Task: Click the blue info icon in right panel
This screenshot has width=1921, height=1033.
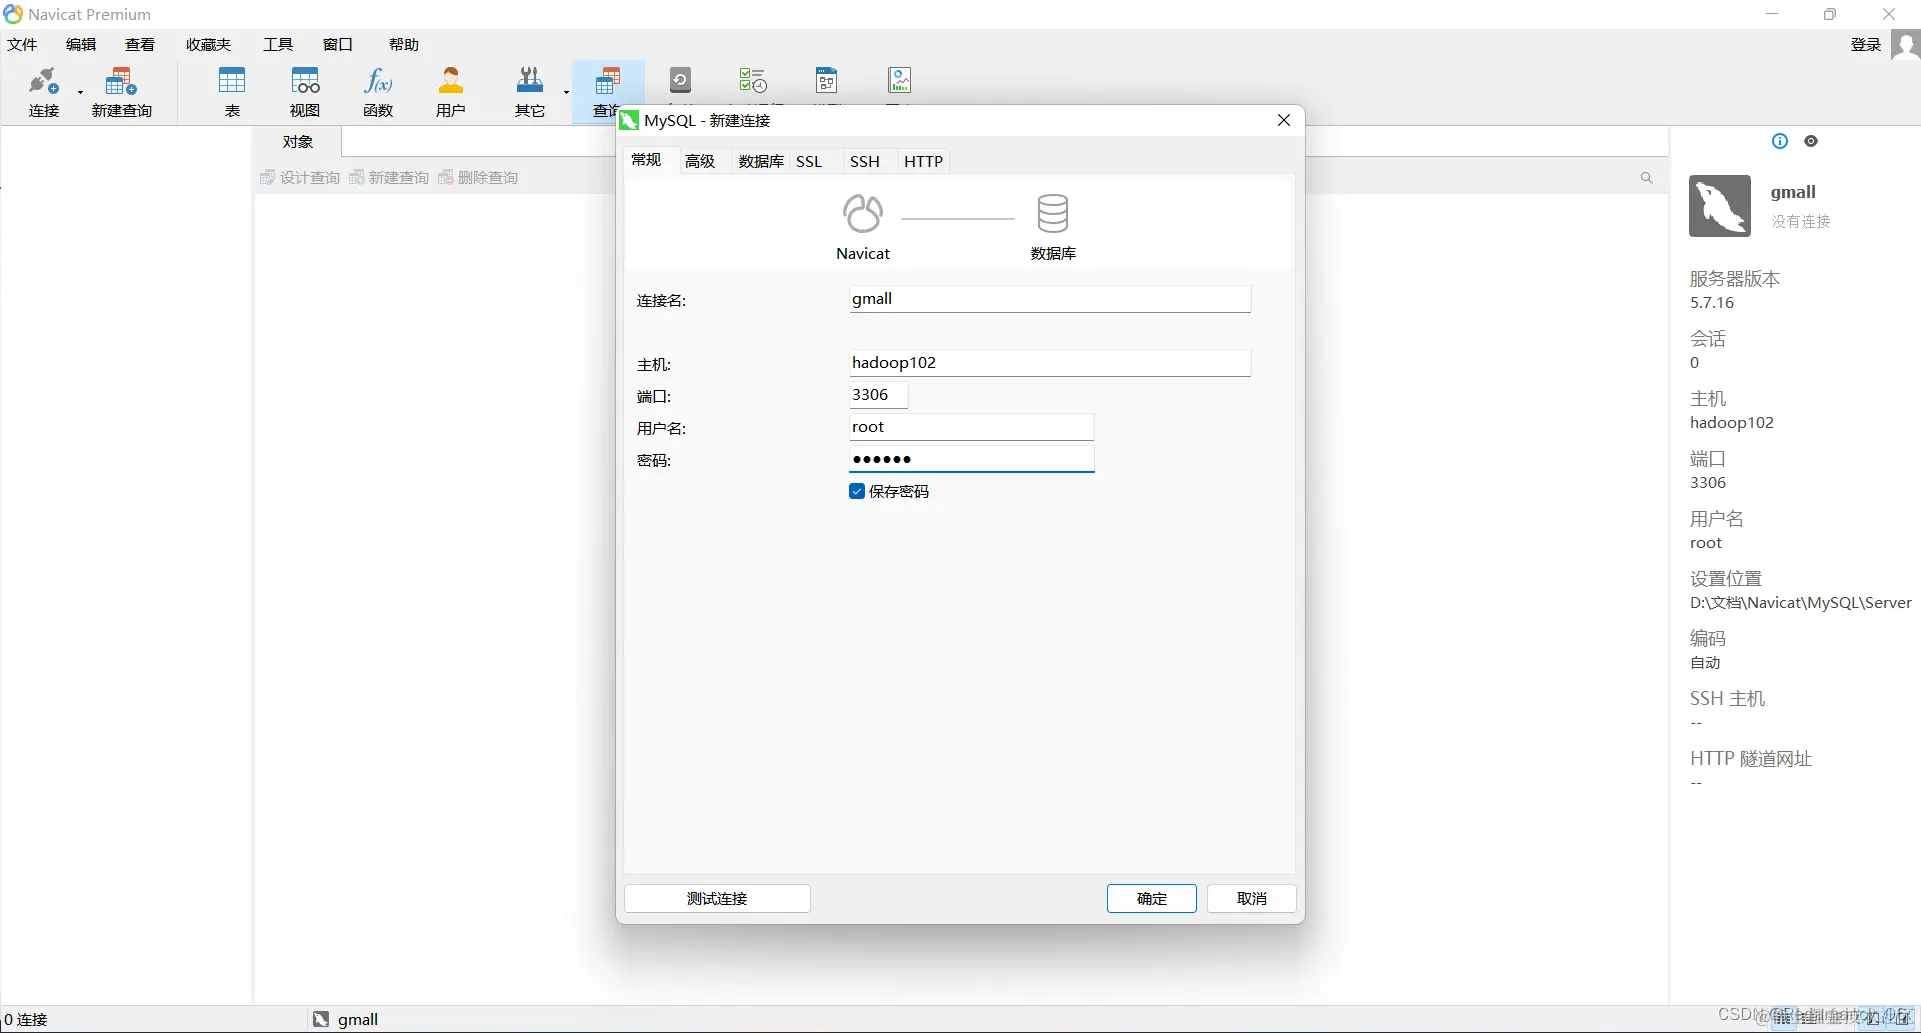Action: (x=1780, y=141)
